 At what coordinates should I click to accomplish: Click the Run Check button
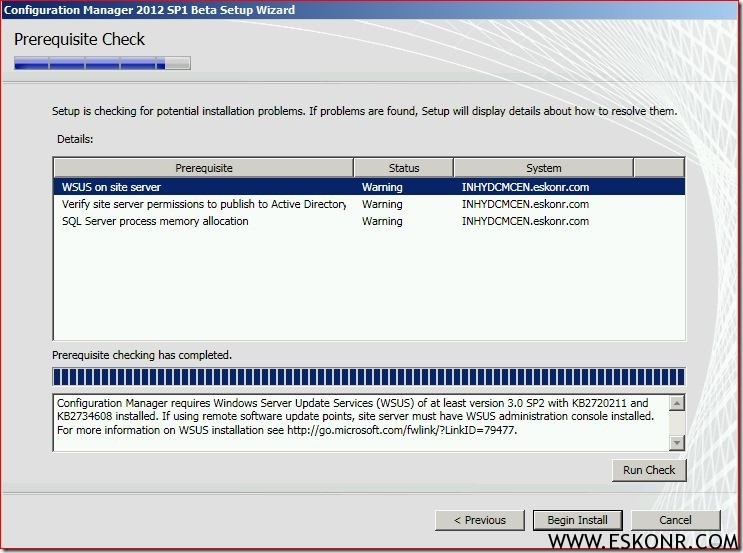coord(649,470)
